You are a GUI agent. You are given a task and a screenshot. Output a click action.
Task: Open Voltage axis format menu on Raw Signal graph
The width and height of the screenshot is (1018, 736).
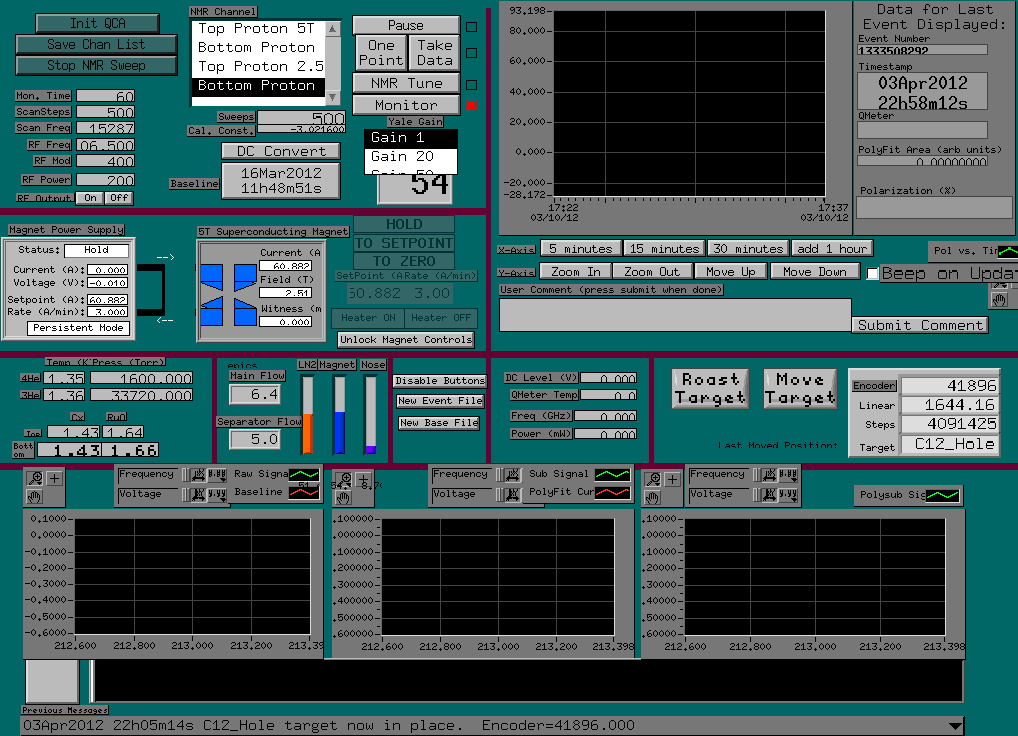(217, 495)
